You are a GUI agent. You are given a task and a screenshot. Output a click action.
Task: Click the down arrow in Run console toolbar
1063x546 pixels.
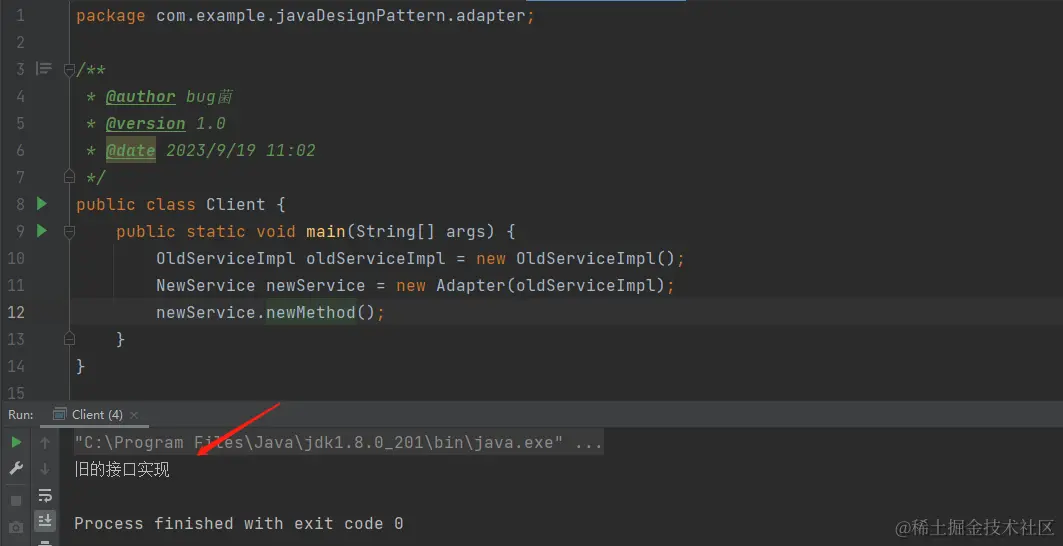(45, 469)
